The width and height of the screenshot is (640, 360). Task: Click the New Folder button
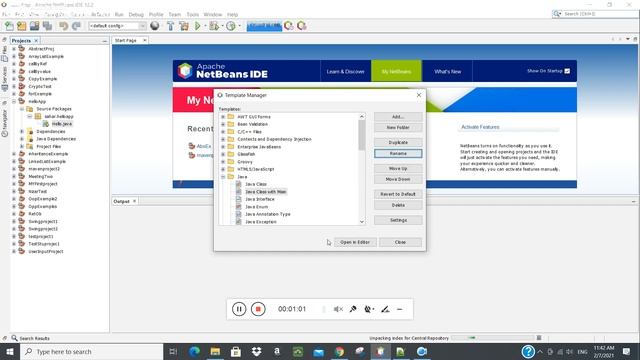click(x=398, y=127)
